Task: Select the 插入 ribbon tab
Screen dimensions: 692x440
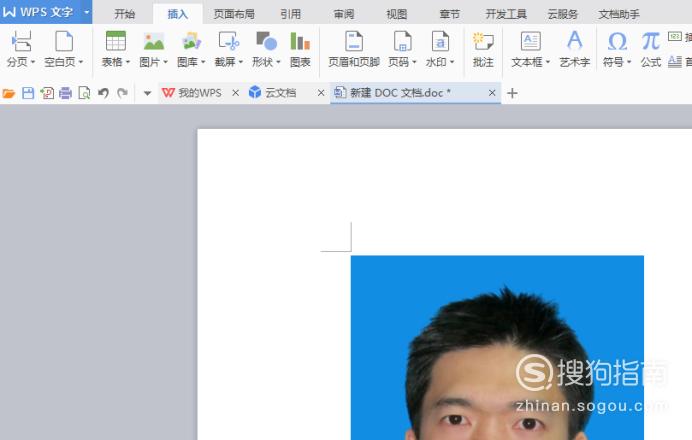Action: click(x=178, y=14)
